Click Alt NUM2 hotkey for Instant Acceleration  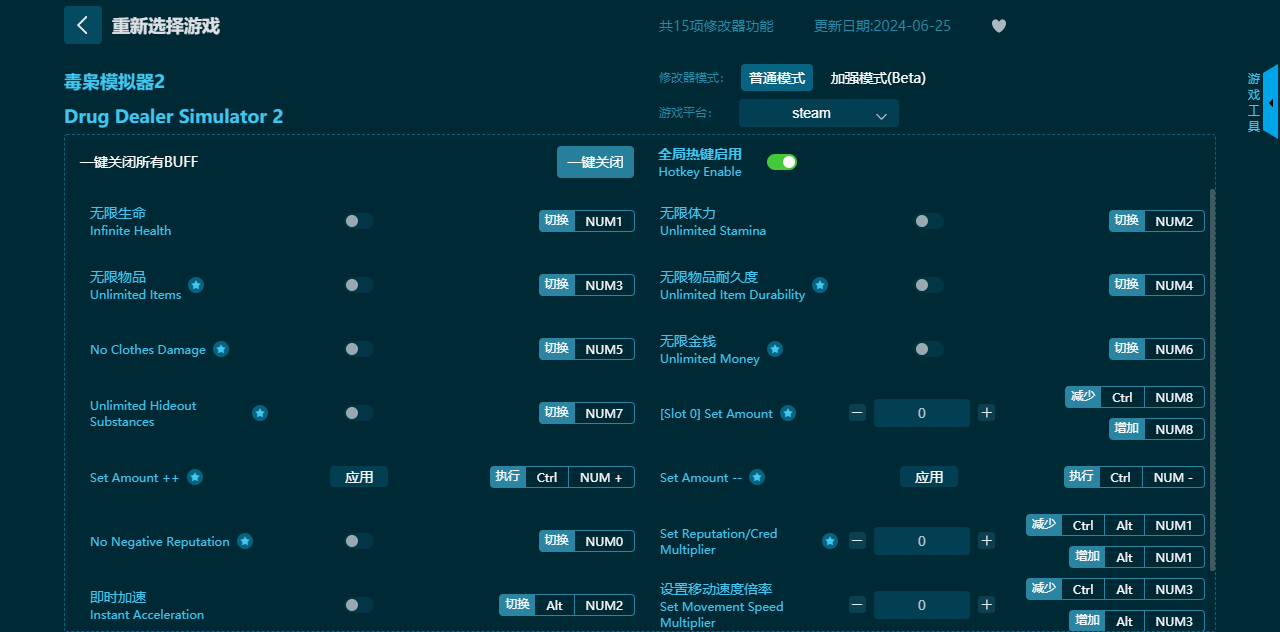click(567, 605)
